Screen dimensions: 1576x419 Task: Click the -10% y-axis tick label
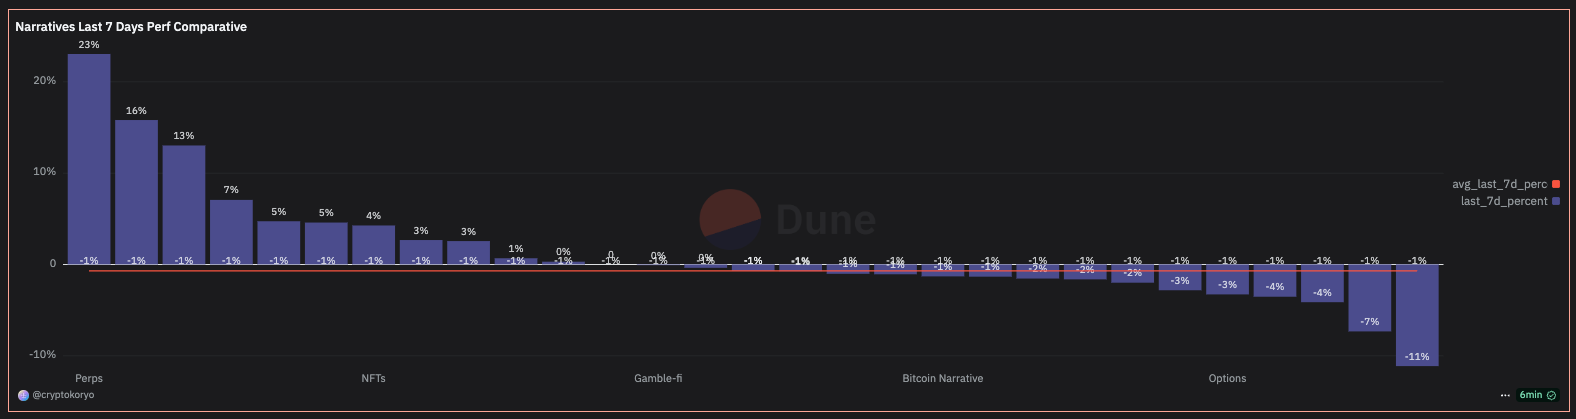42,355
